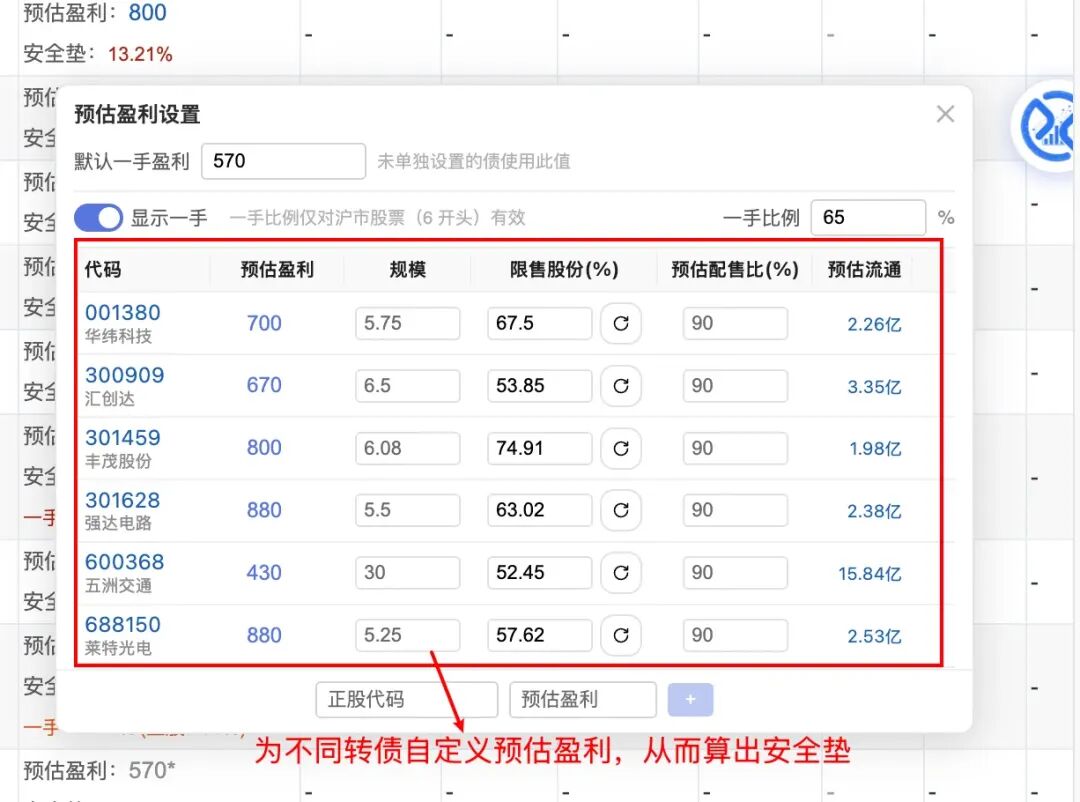The image size is (1080, 802).
Task: Edit 预估配售比 field for 300909
Action: pos(735,386)
